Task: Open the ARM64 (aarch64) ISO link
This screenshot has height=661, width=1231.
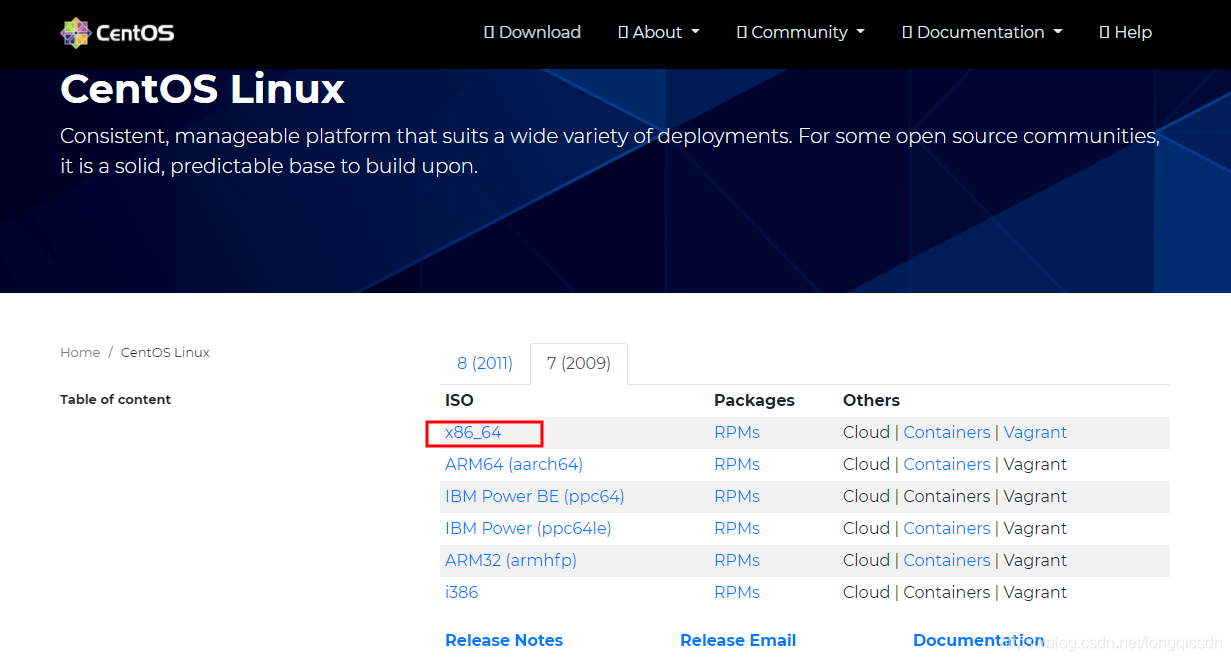Action: (x=514, y=464)
